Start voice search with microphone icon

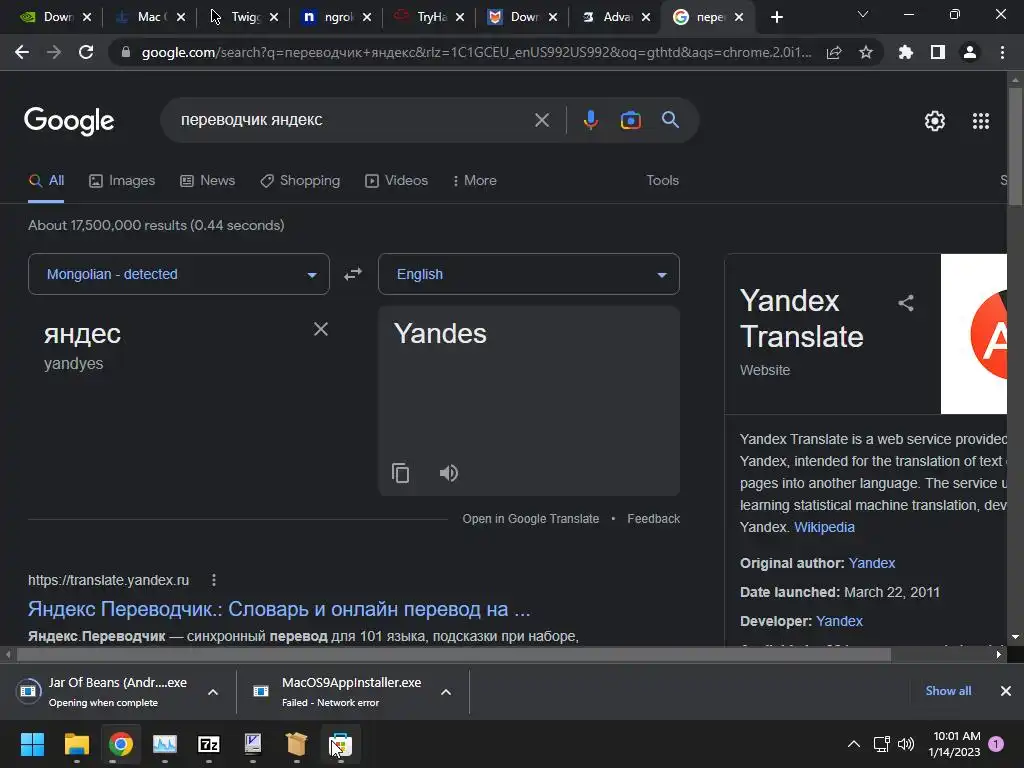(x=590, y=120)
